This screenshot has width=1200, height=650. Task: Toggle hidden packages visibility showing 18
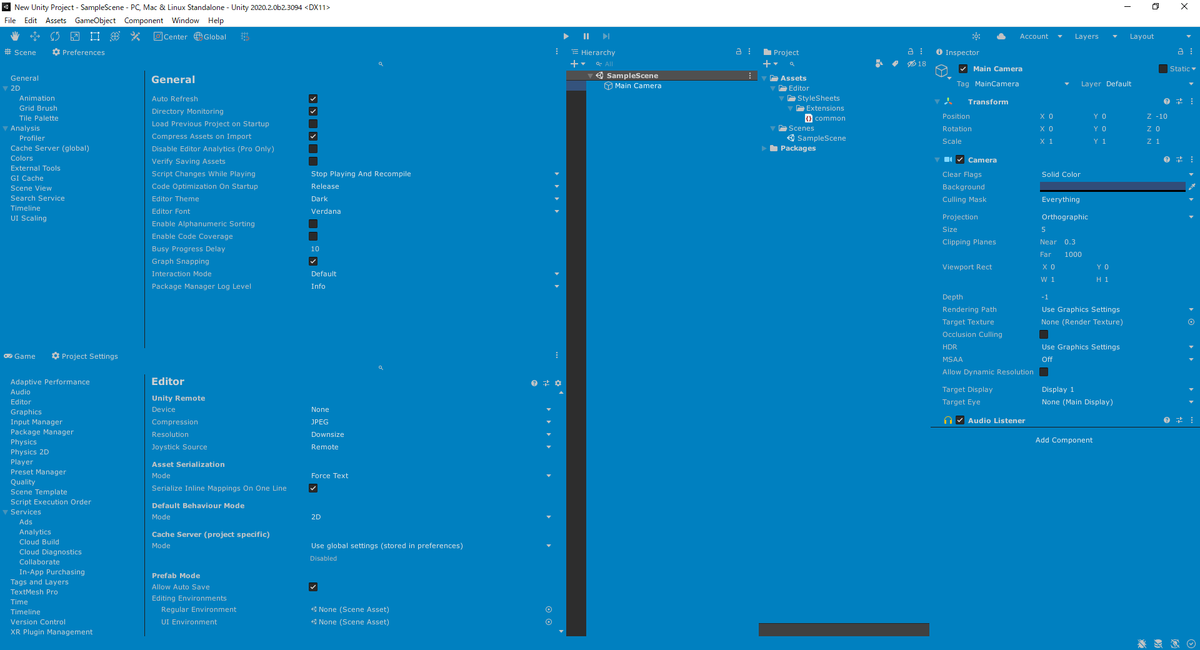(916, 63)
